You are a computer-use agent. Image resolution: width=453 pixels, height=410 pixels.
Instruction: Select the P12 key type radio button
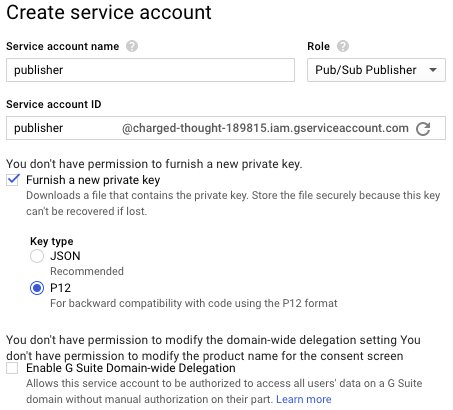(x=37, y=288)
